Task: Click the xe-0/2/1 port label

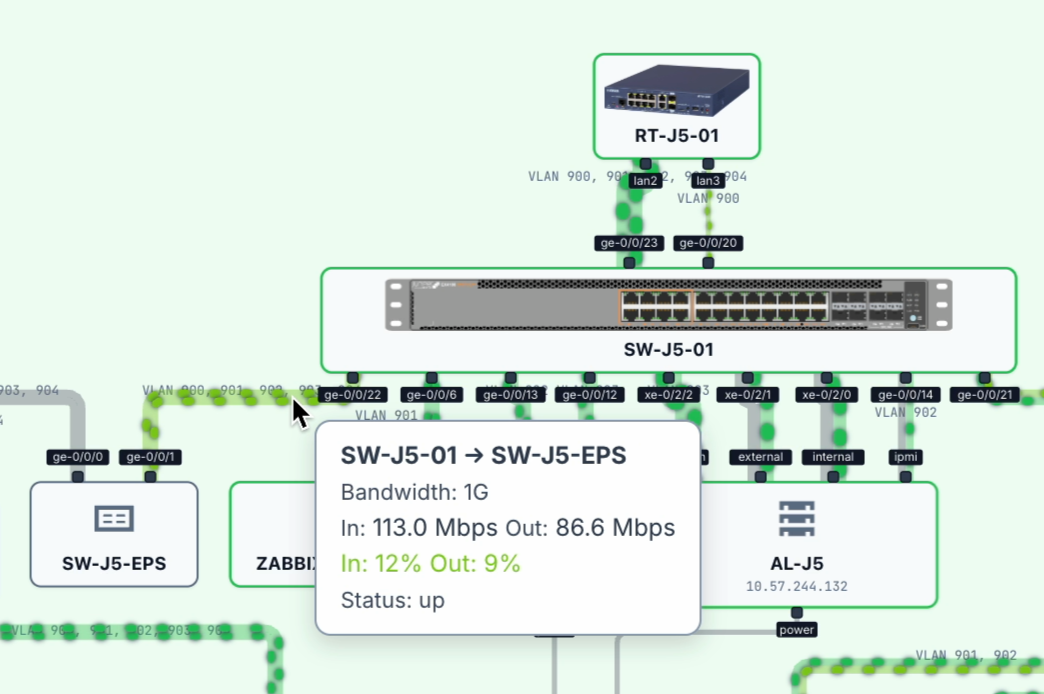Action: pyautogui.click(x=747, y=395)
